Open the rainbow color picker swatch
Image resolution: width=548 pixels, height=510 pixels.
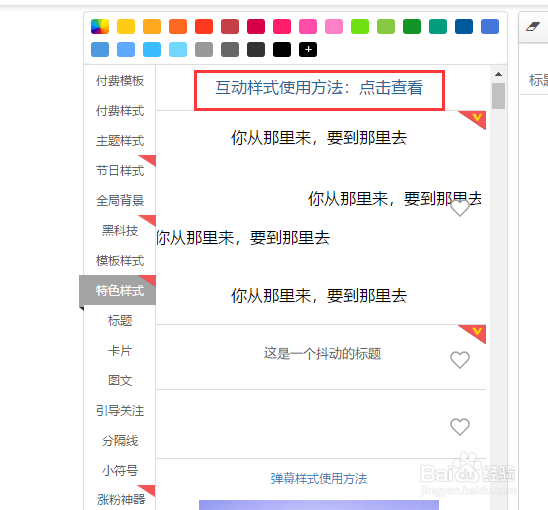click(x=100, y=27)
